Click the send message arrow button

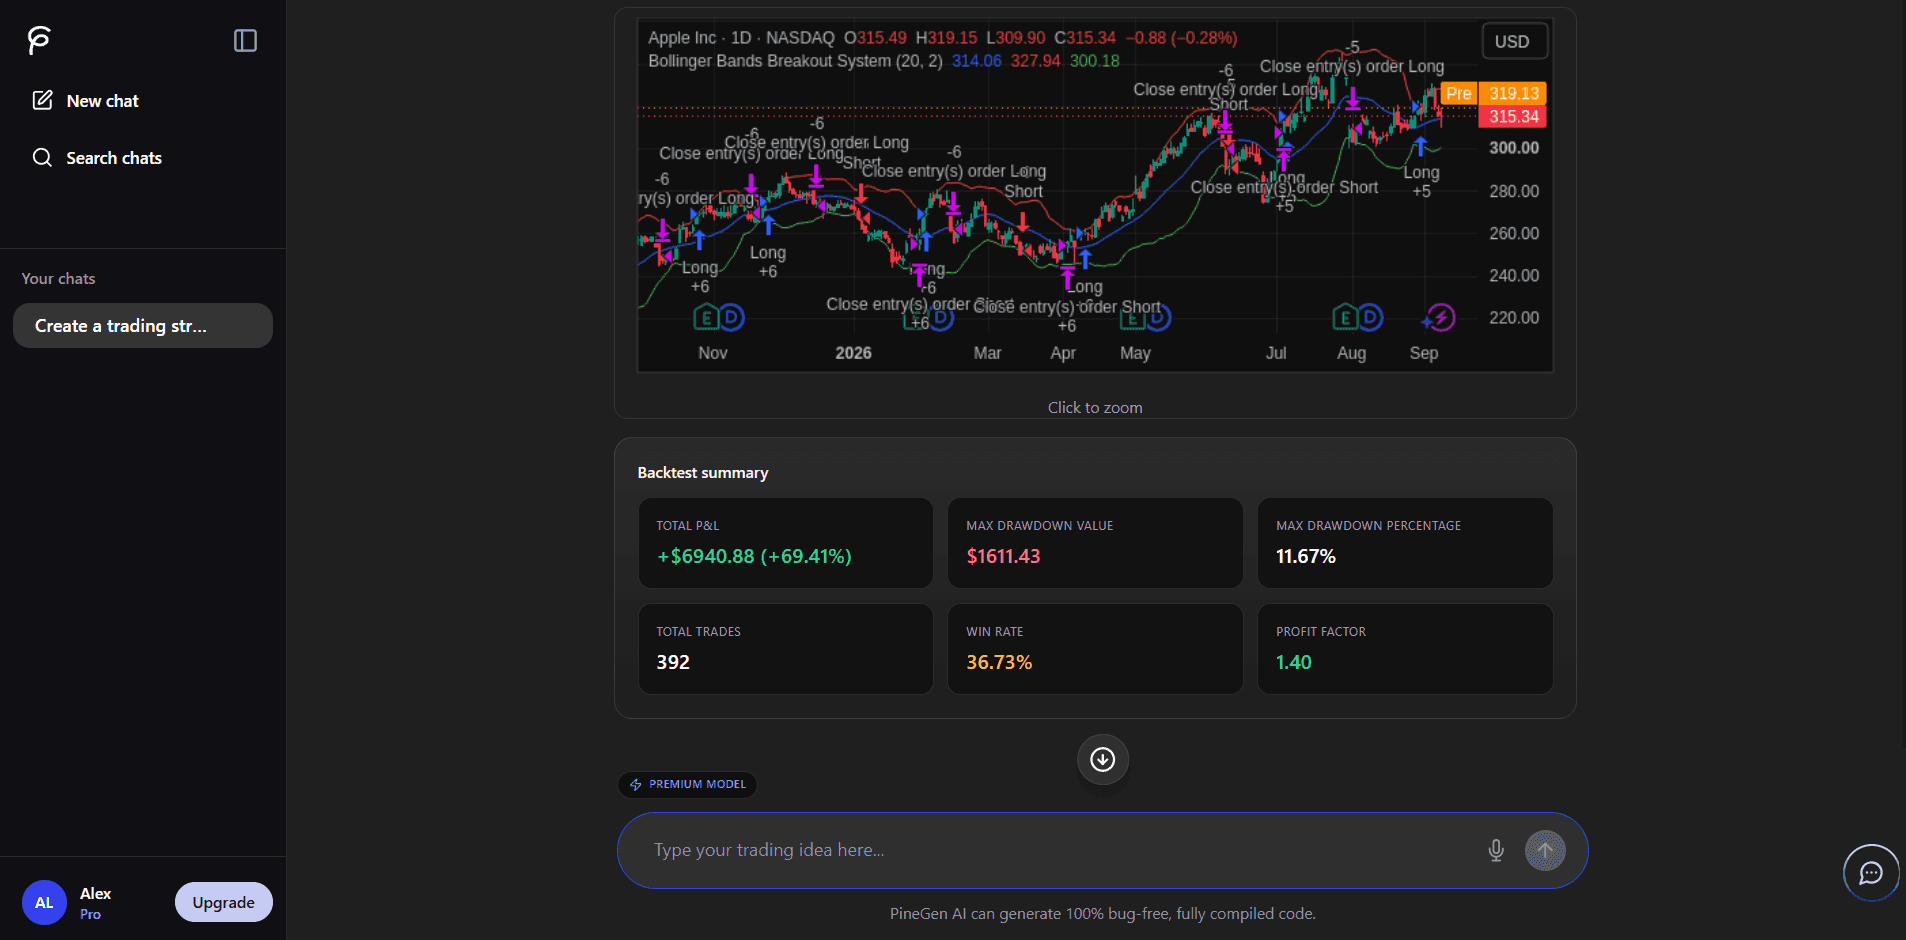click(x=1545, y=850)
